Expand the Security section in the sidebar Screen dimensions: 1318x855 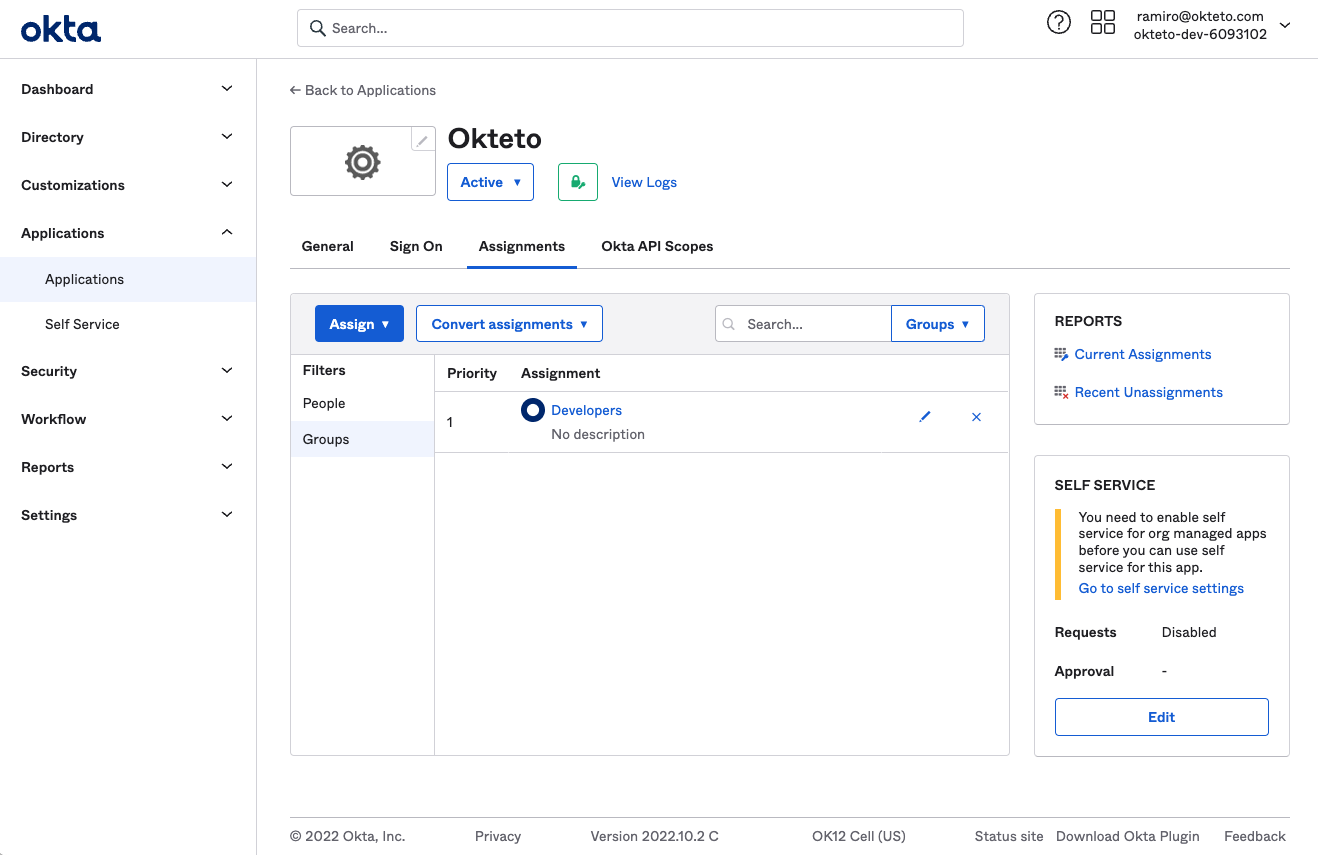click(x=127, y=371)
